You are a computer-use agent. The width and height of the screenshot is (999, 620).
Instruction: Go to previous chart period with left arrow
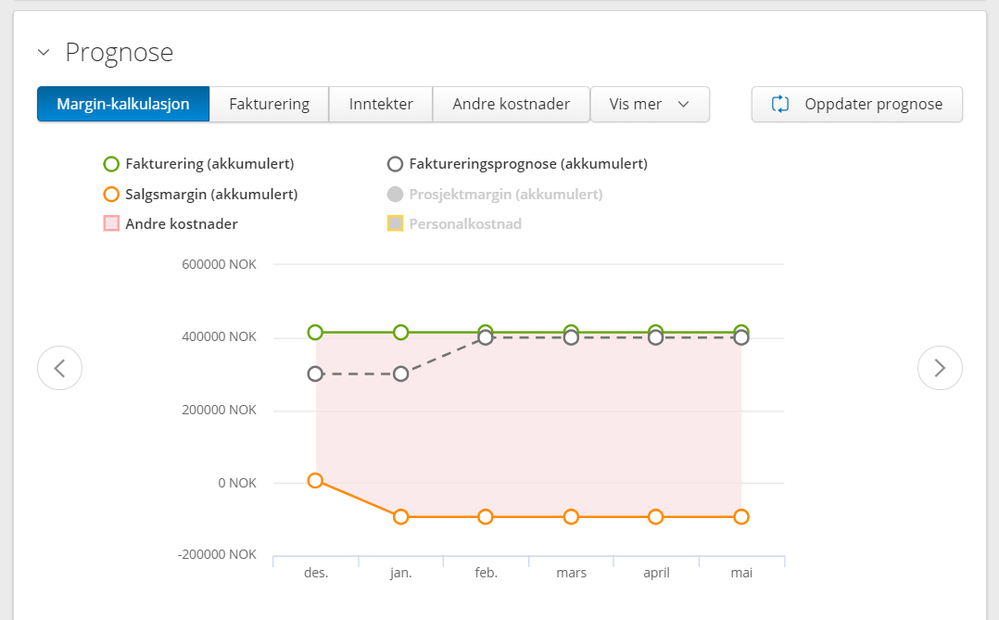pyautogui.click(x=60, y=368)
